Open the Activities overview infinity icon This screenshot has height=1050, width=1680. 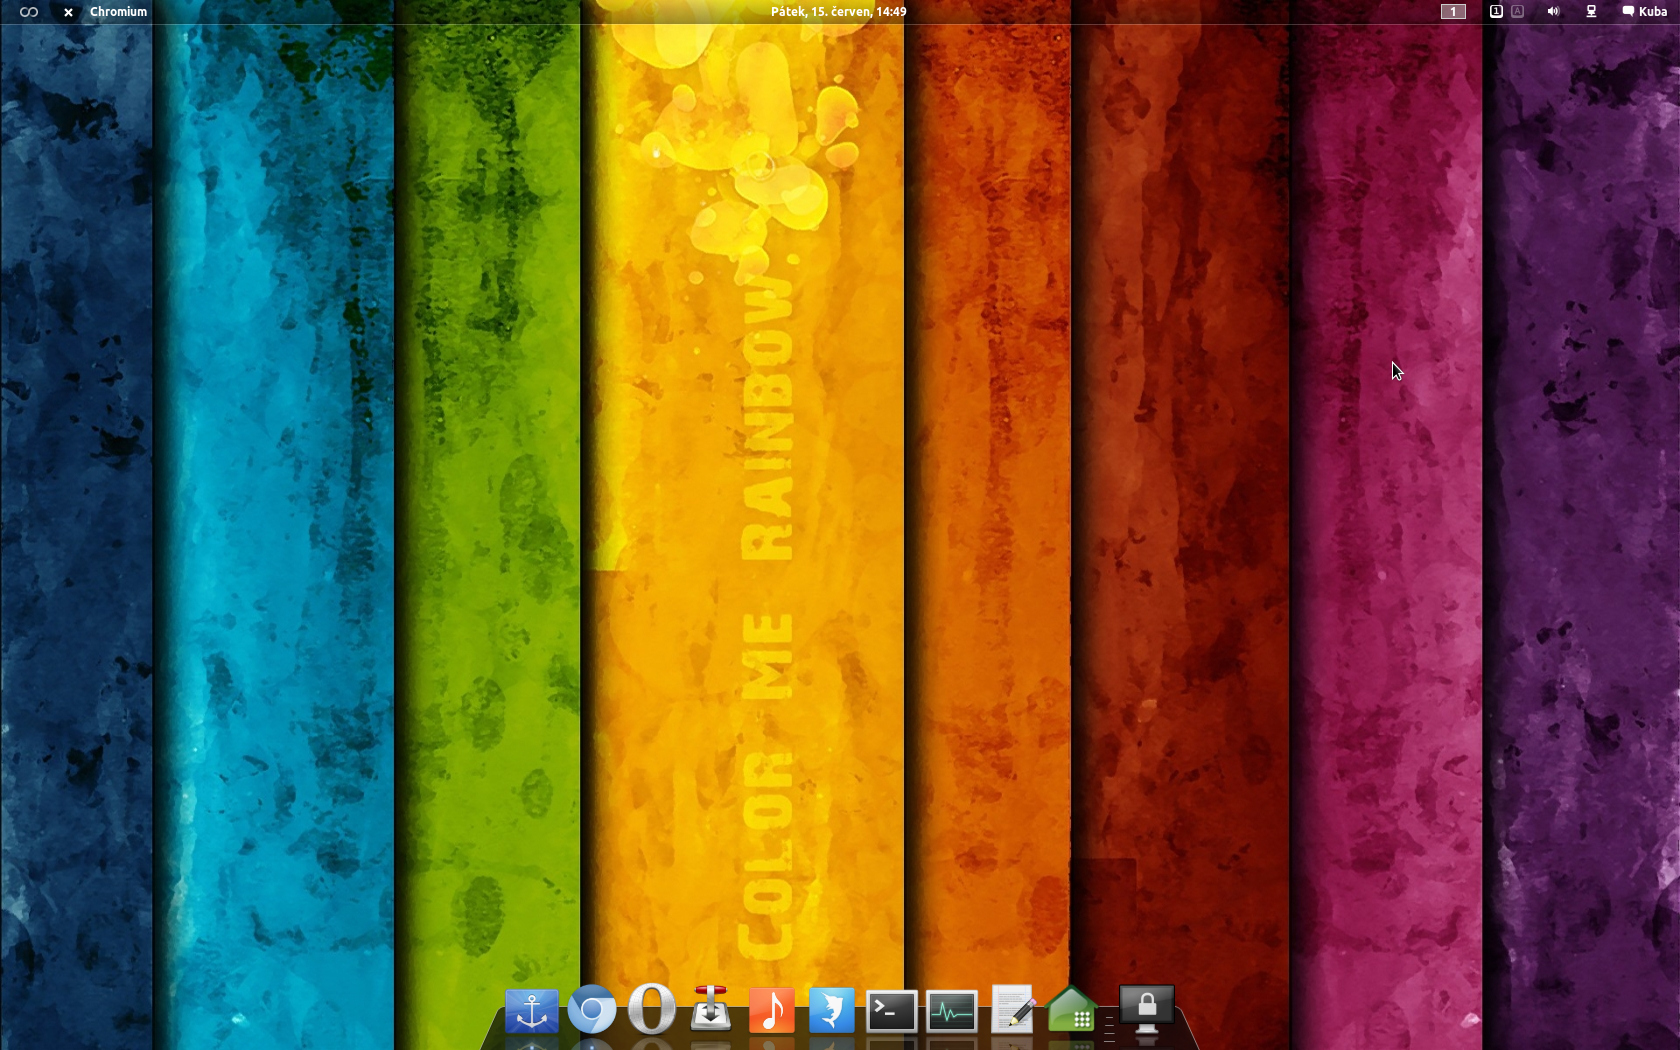(29, 12)
